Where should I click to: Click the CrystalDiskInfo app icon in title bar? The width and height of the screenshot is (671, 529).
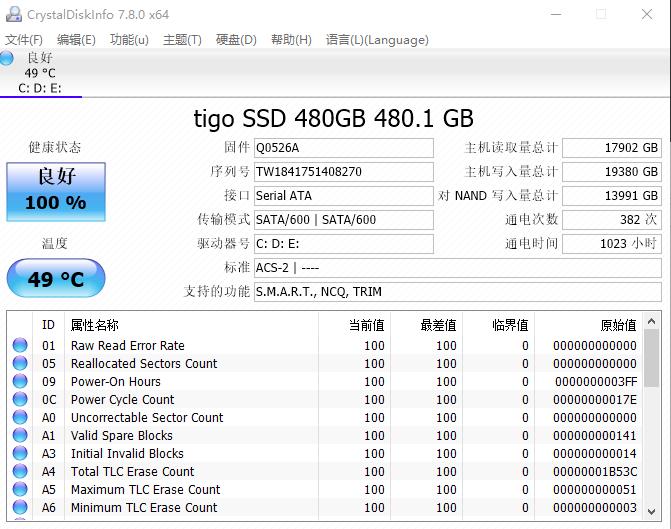click(14, 14)
